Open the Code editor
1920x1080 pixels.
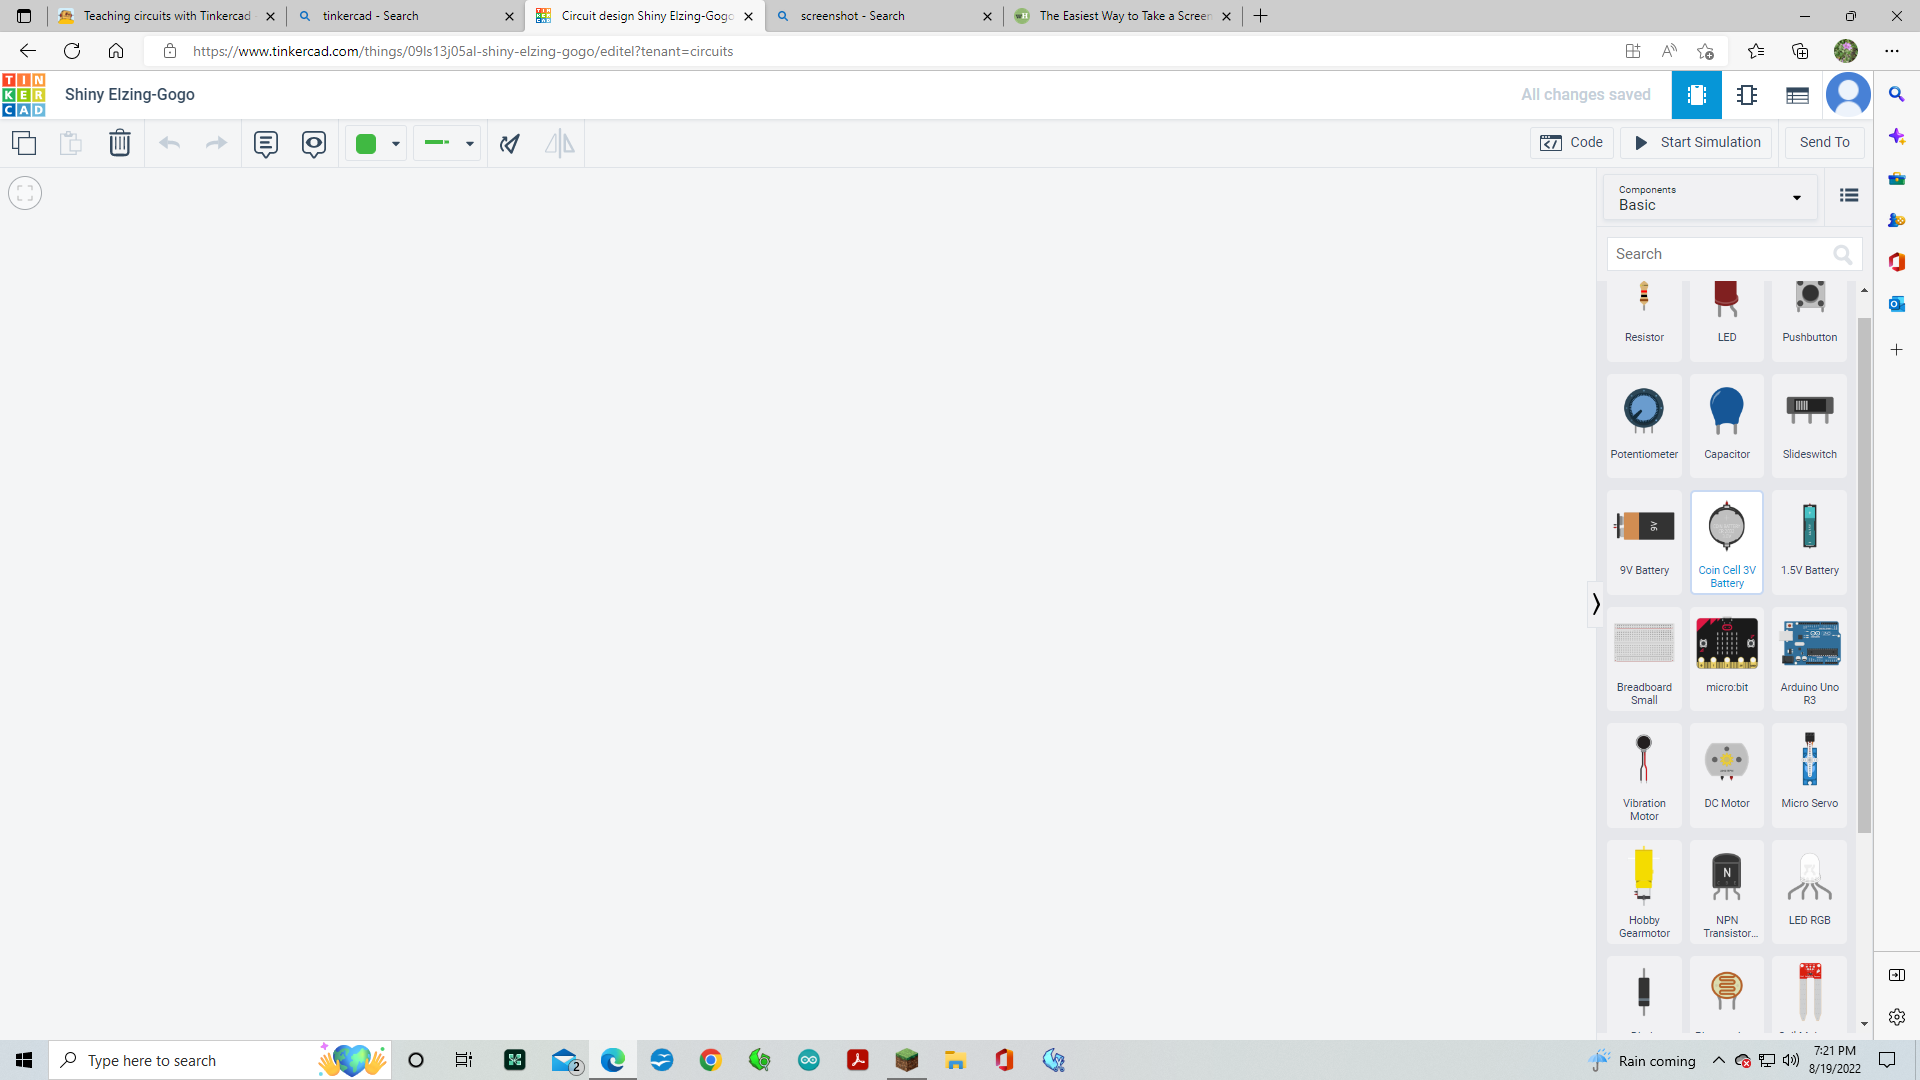tap(1572, 142)
